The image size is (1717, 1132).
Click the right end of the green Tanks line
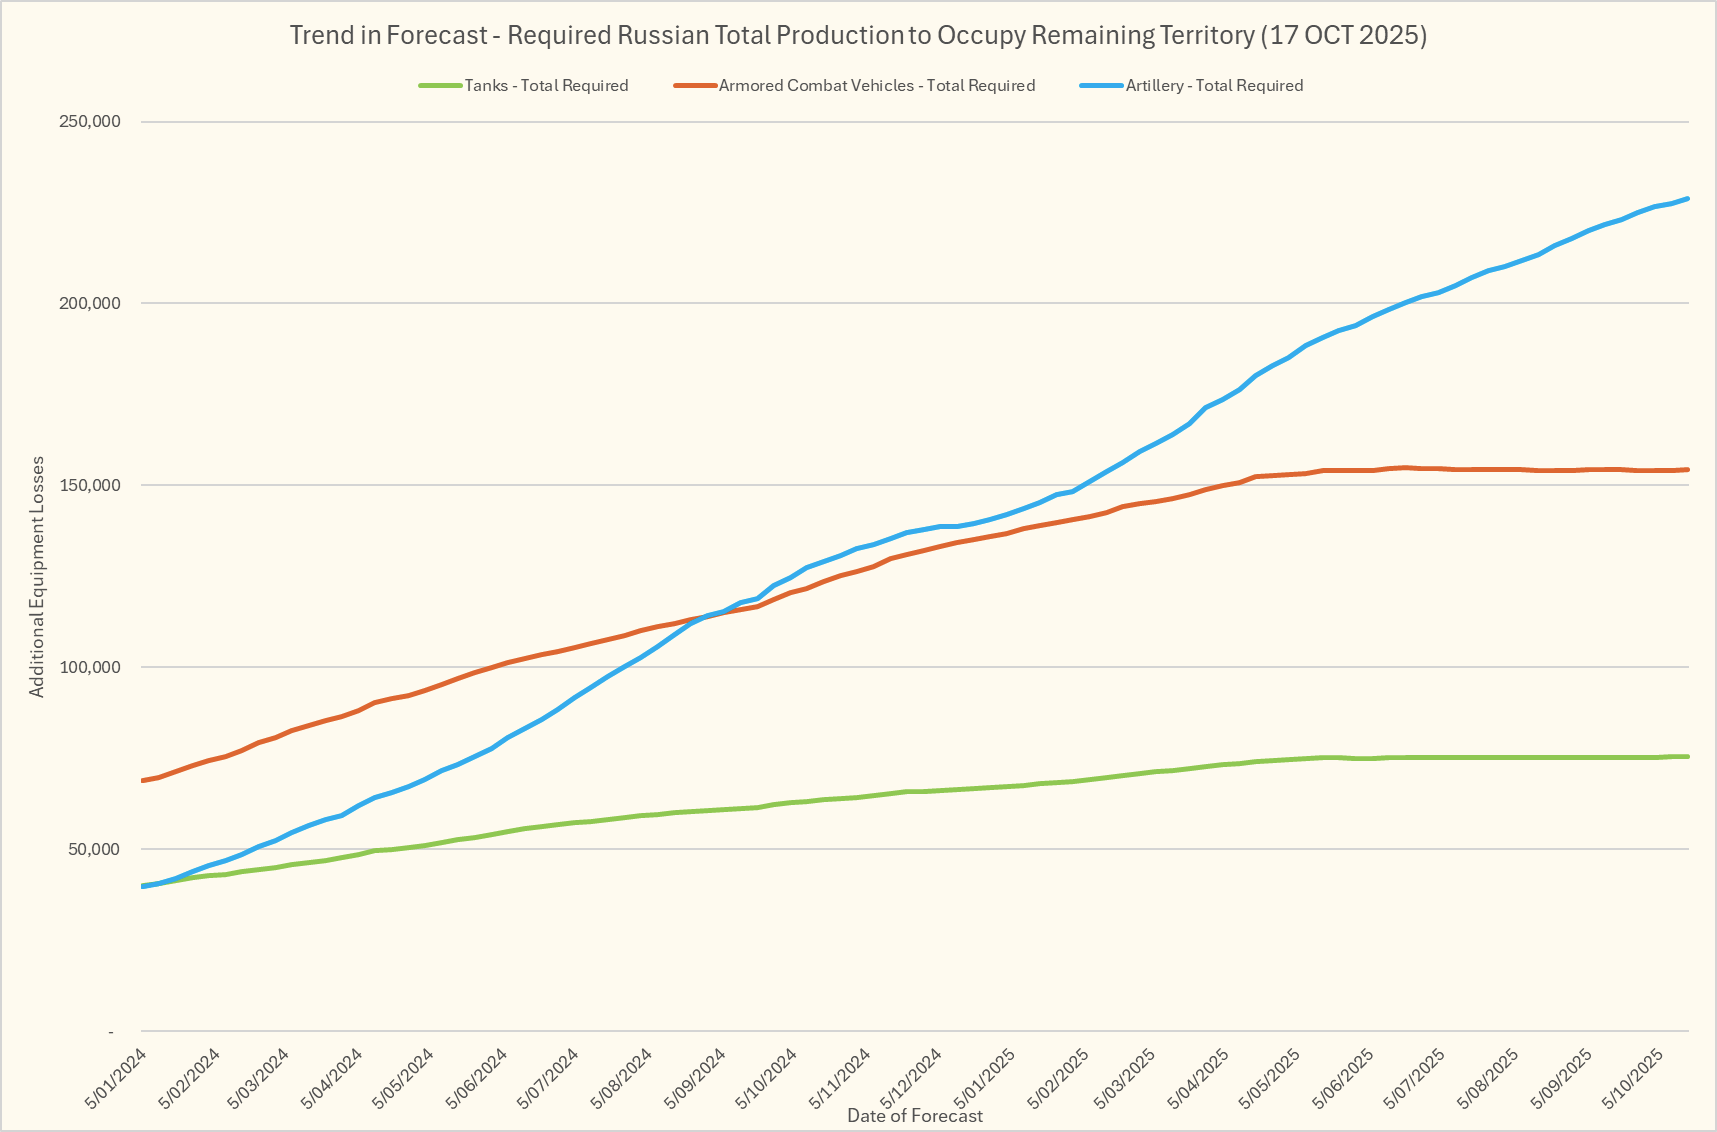[1687, 757]
